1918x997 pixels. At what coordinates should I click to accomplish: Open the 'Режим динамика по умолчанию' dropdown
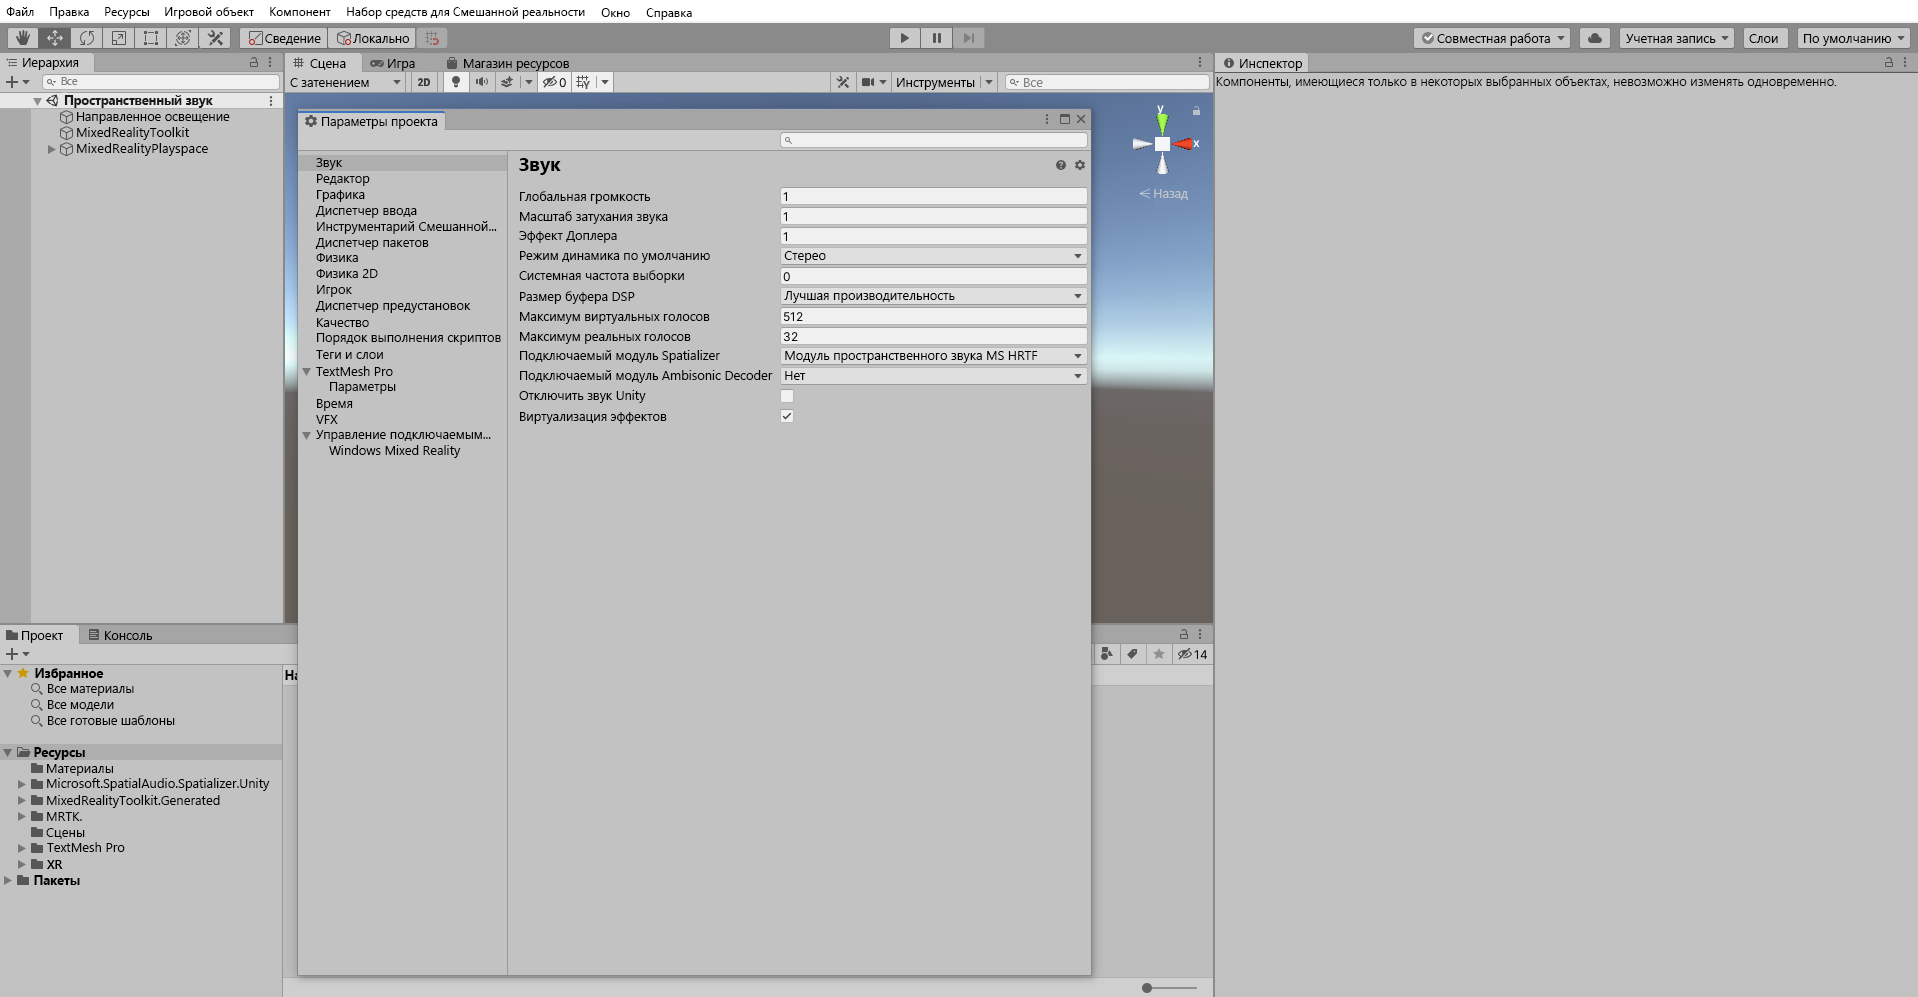pos(933,256)
